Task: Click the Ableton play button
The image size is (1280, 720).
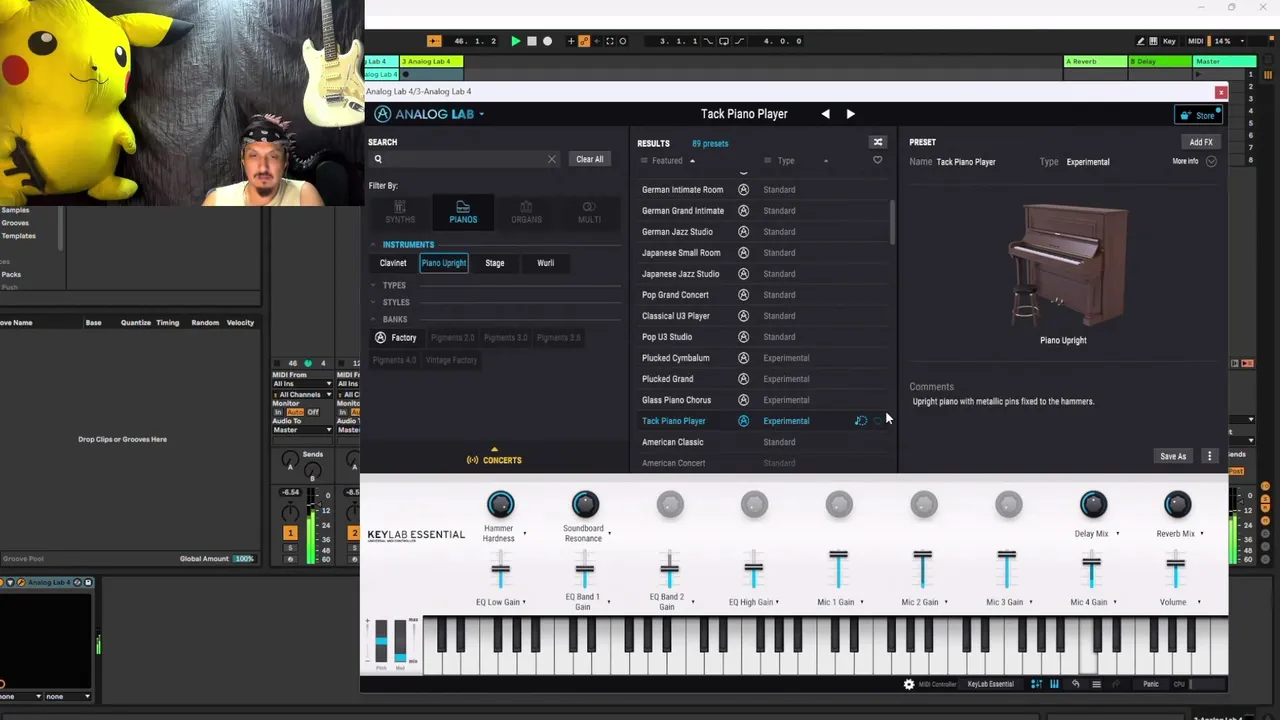Action: coord(515,41)
